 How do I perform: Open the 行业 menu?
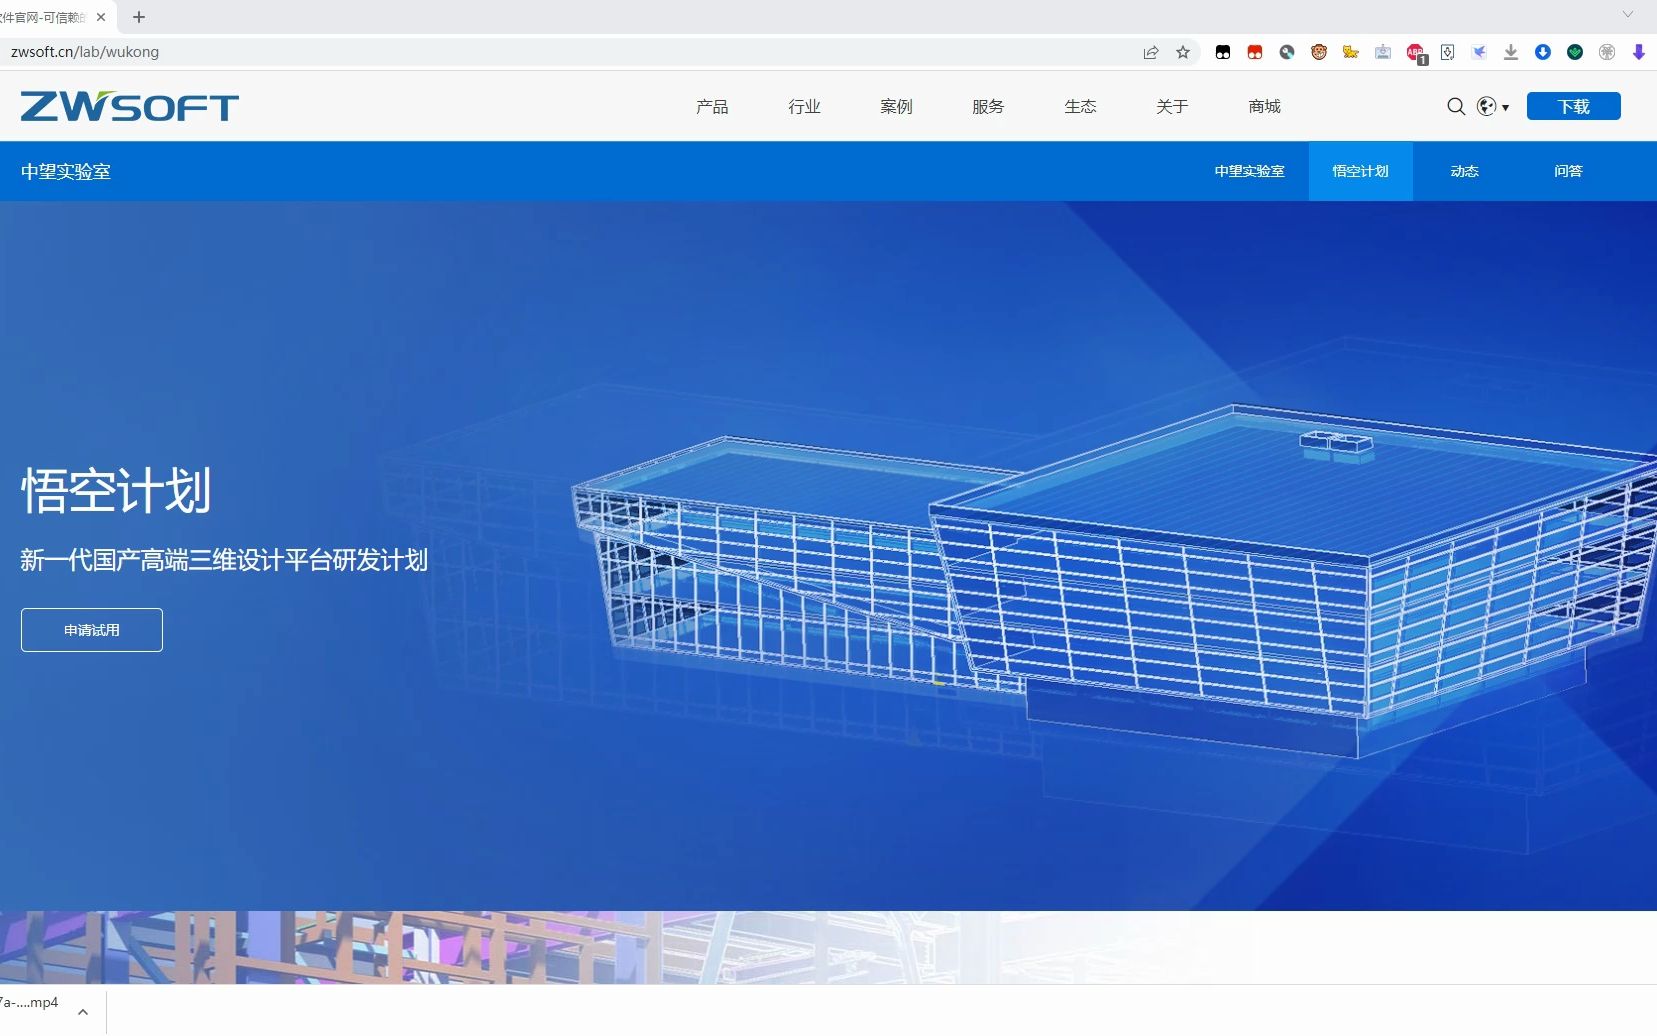804,106
